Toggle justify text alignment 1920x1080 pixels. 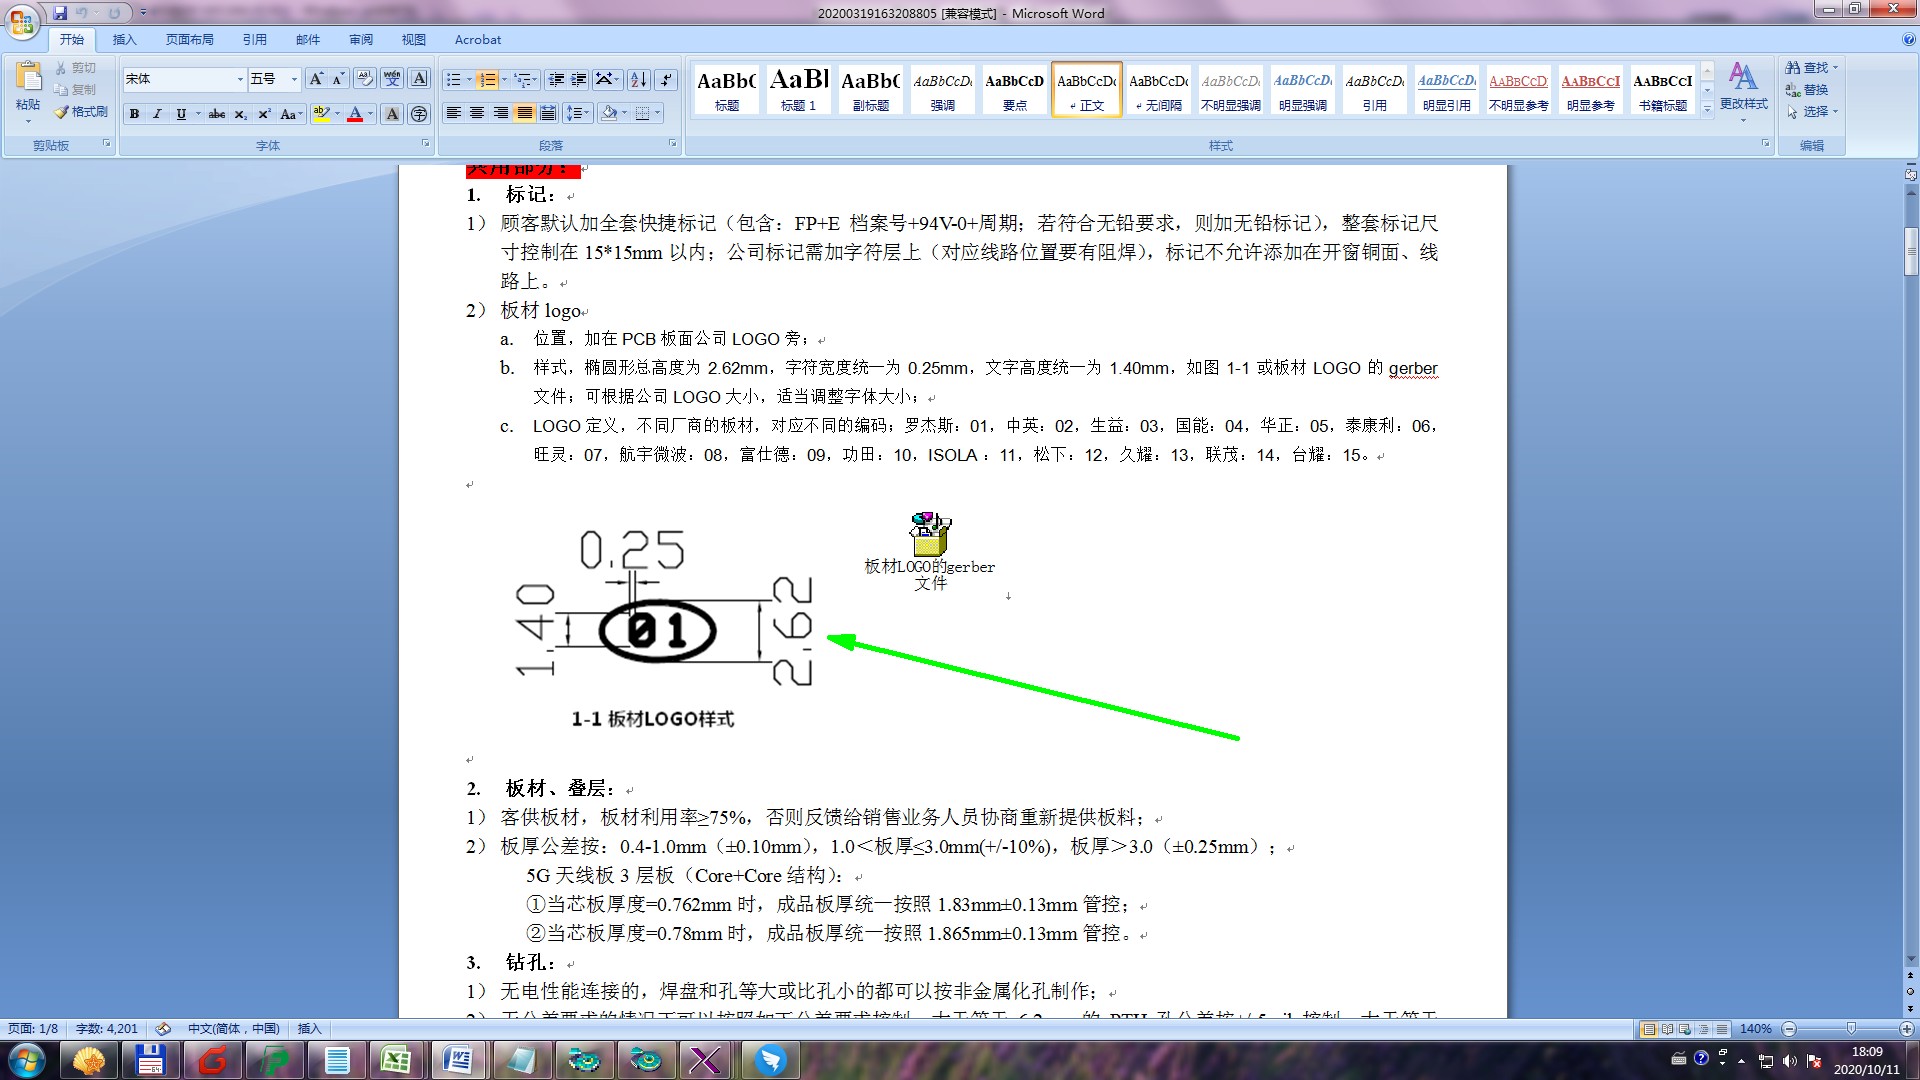pyautogui.click(x=524, y=113)
